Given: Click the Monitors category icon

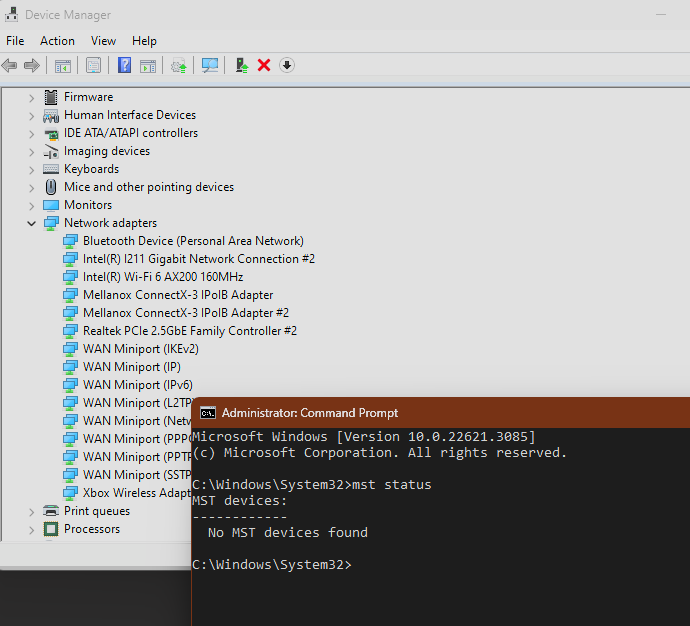Looking at the screenshot, I should (51, 205).
